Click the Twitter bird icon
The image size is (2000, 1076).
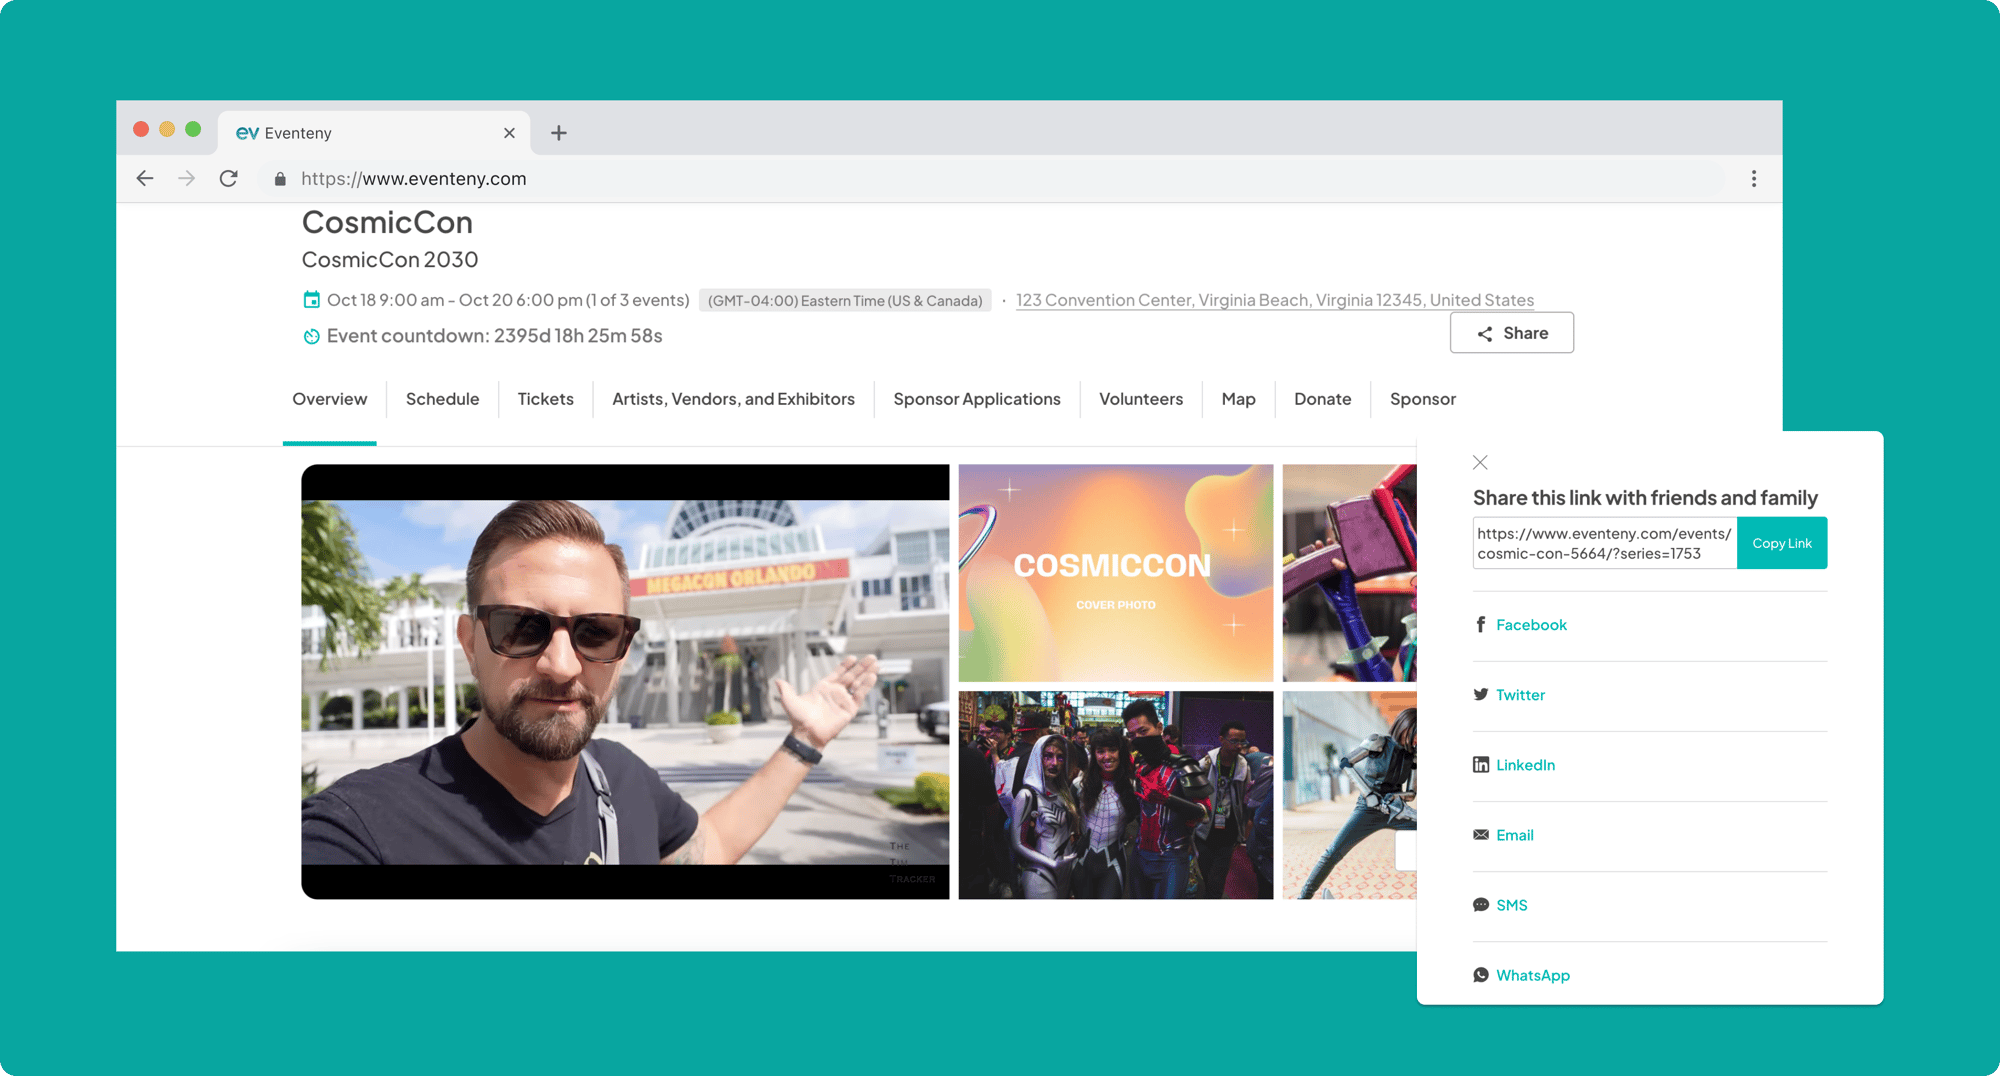(1481, 695)
